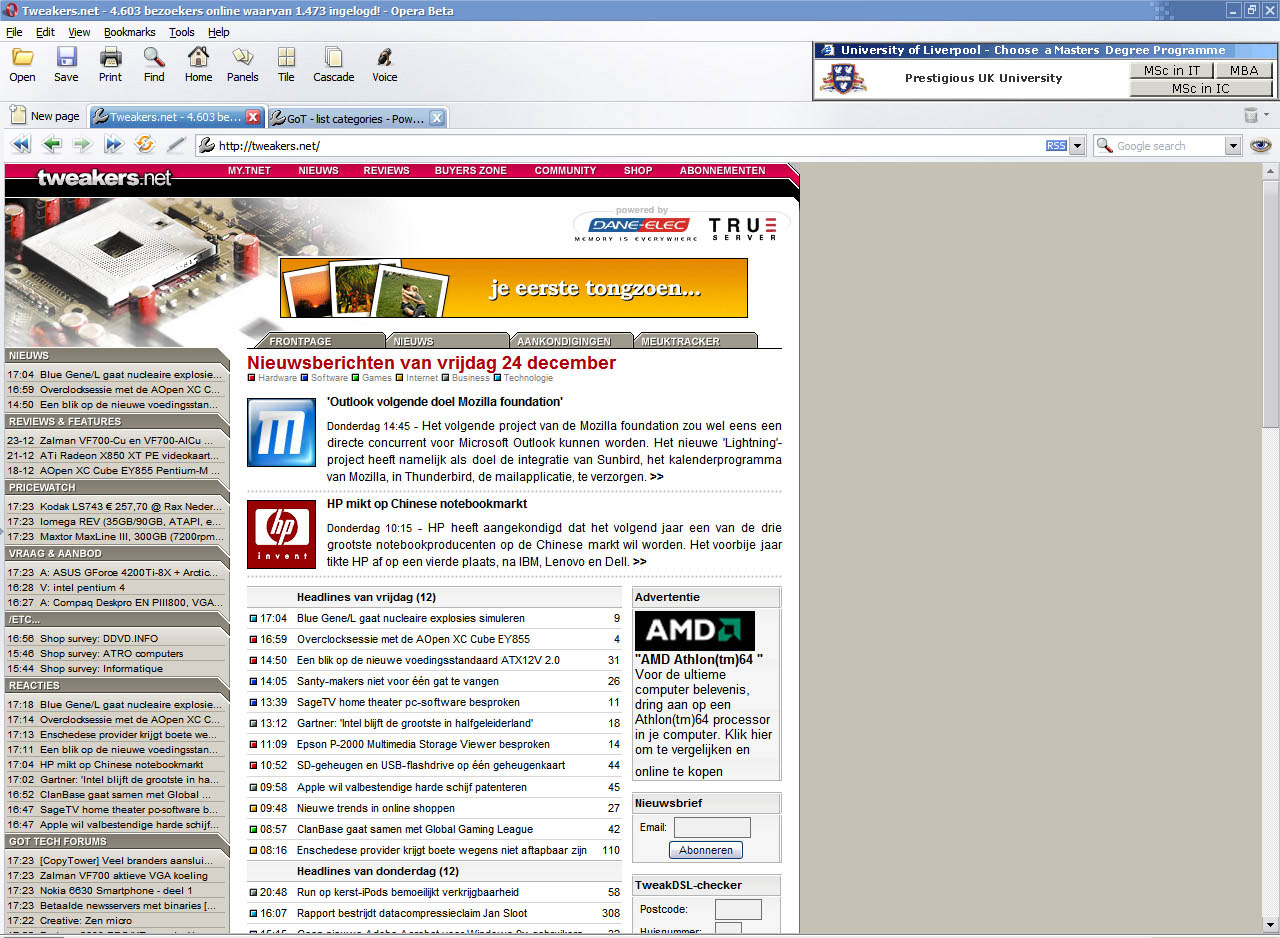Screen dimensions: 1280x938
Task: Open ABONNEMENTEN in site navigation
Action: coord(722,171)
